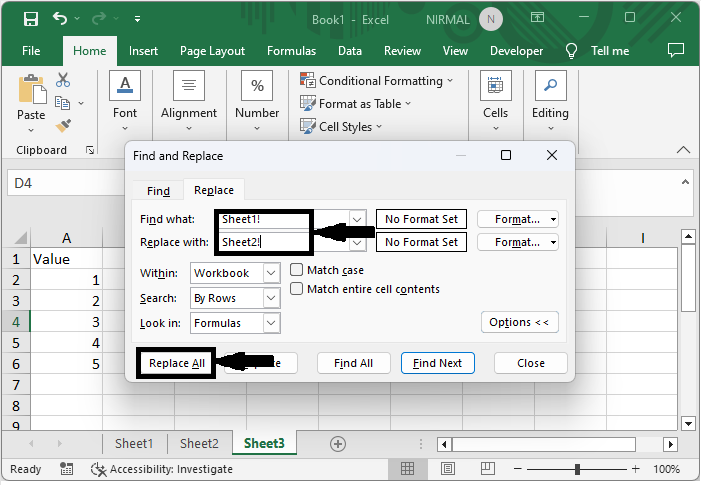Open Cell Styles menu

pyautogui.click(x=341, y=127)
